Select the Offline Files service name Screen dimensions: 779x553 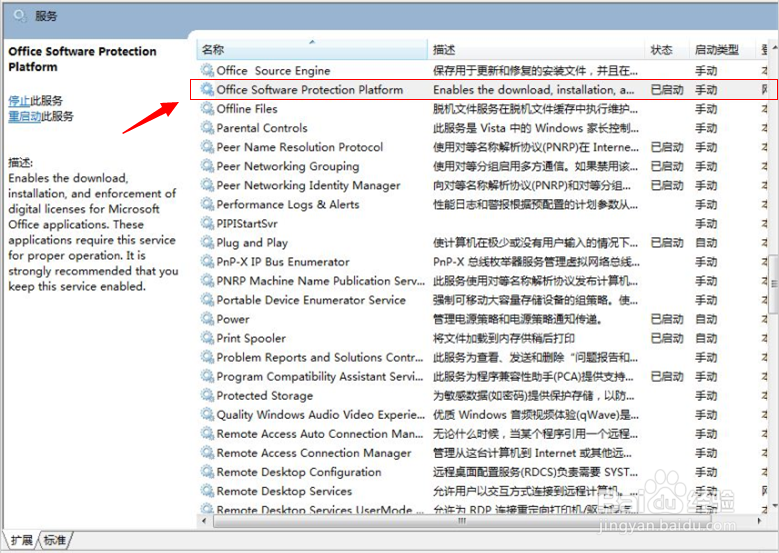coord(247,109)
